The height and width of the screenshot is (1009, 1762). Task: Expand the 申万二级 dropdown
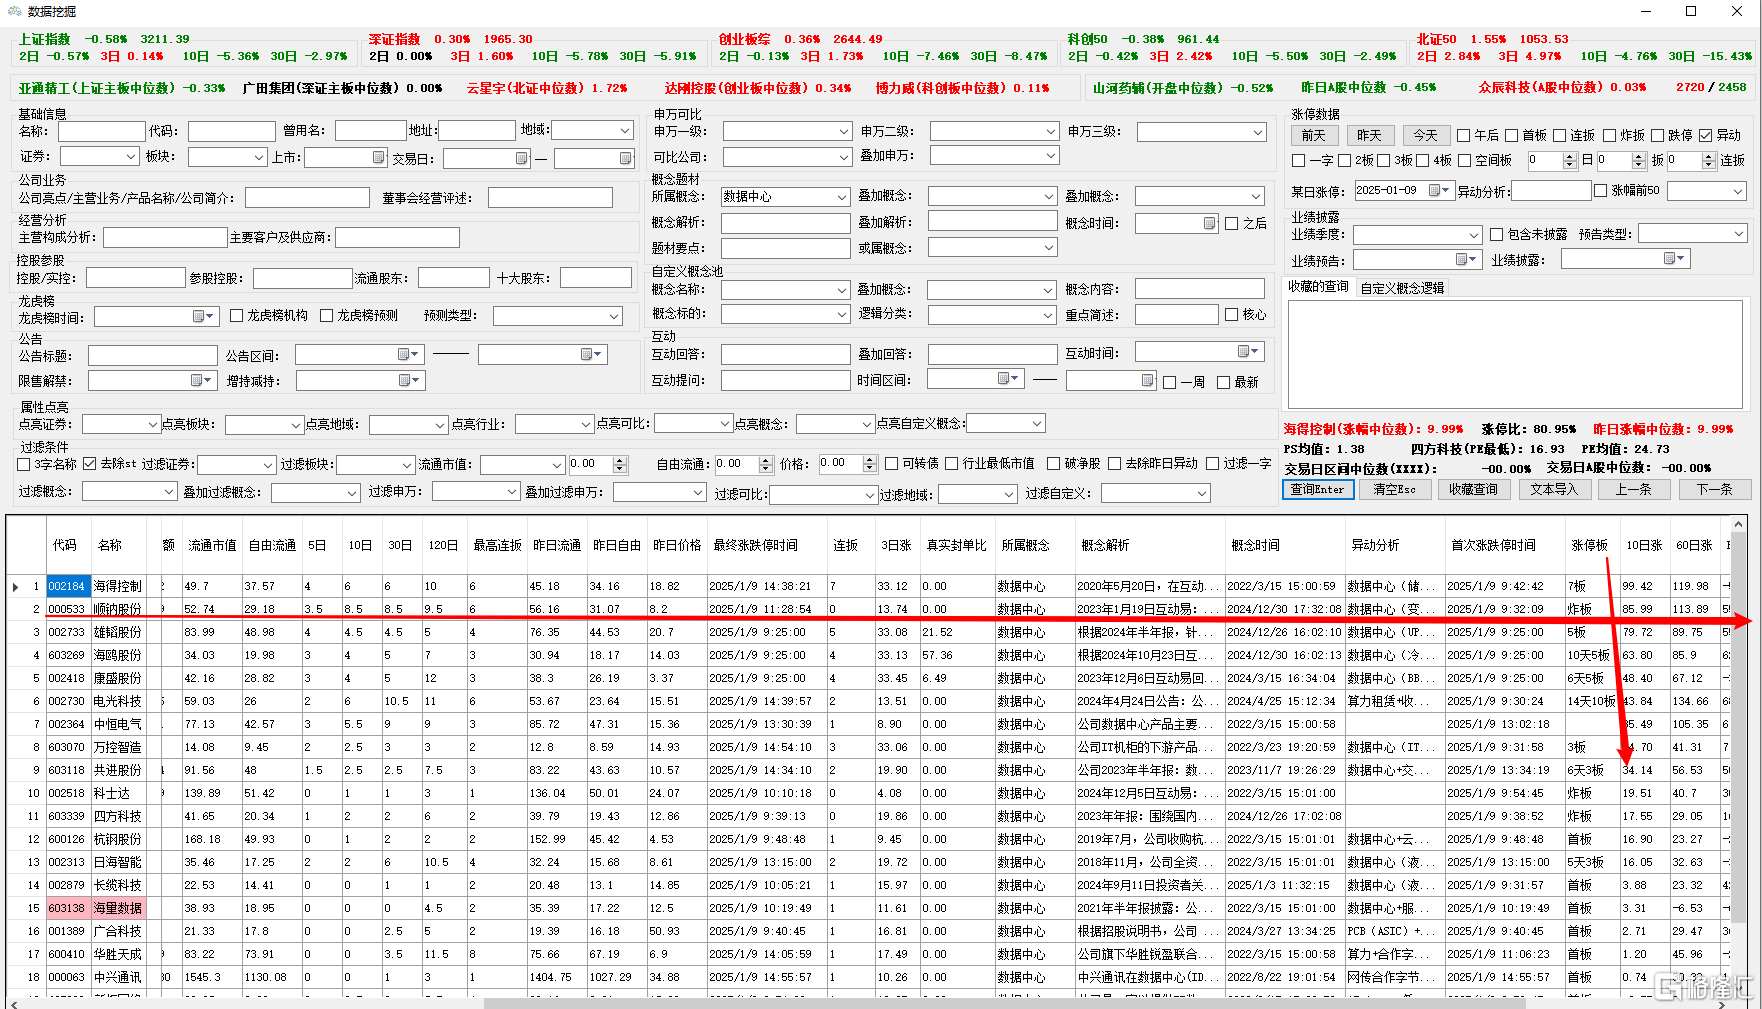(x=1050, y=131)
